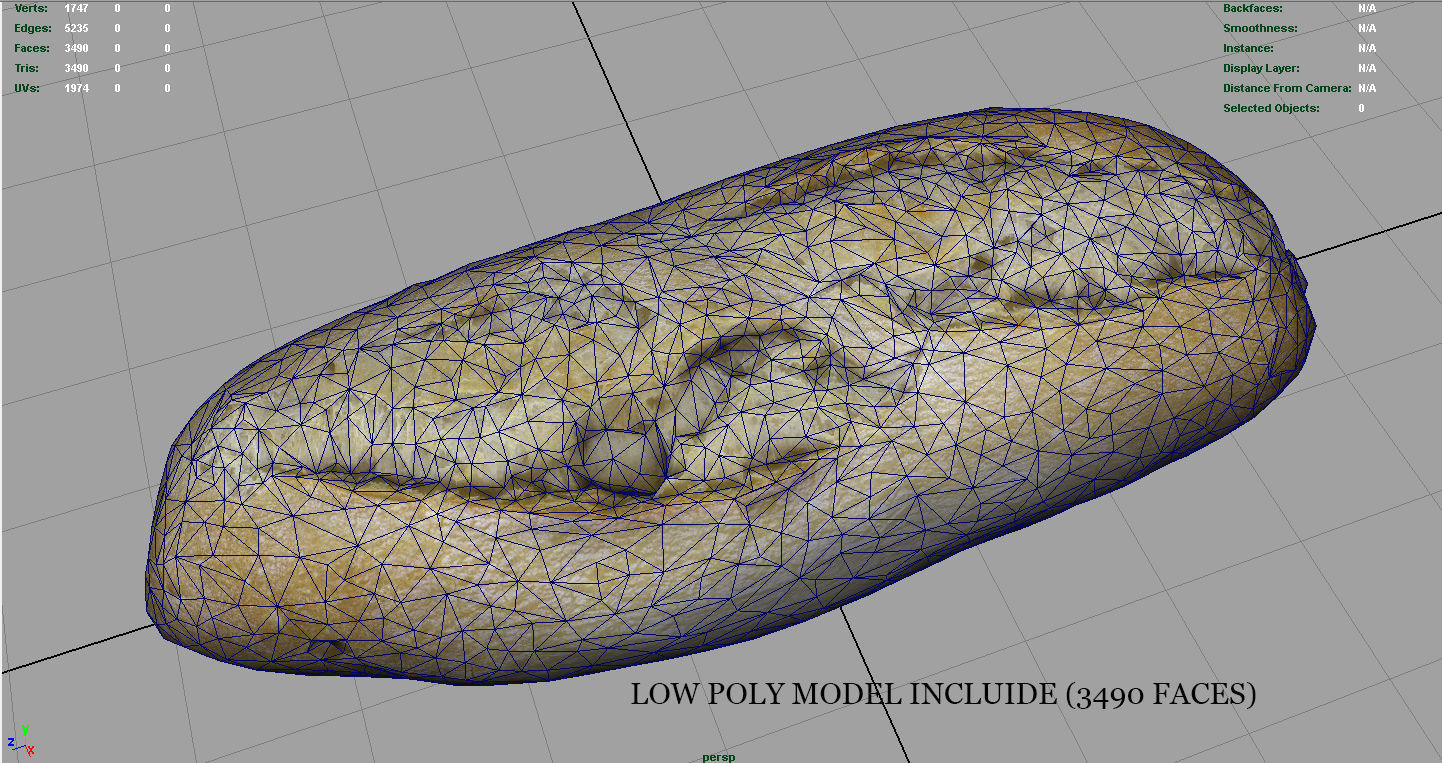Click the N/A value beside Distance From Camera
The image size is (1442, 763).
pyautogui.click(x=1366, y=88)
